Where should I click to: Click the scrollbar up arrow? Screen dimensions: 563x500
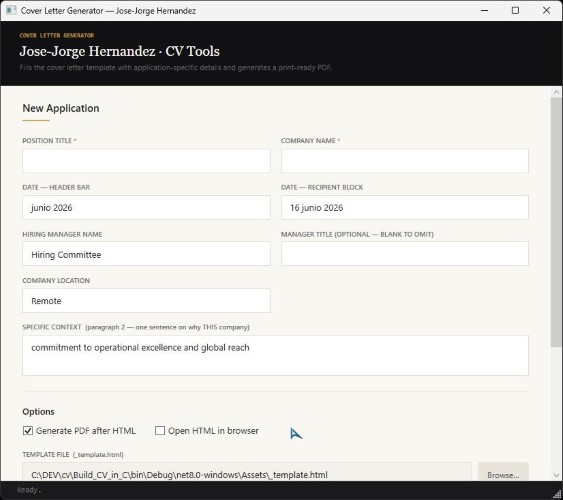[x=556, y=92]
